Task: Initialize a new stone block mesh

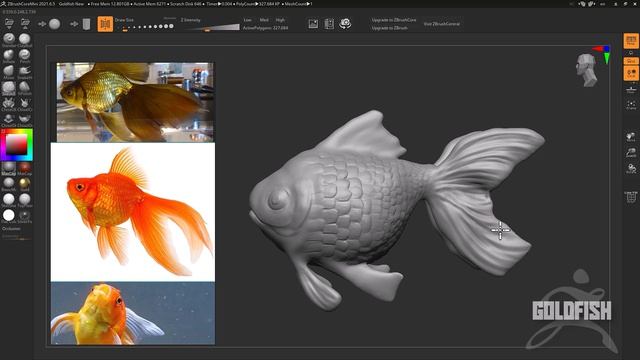Action: click(86, 24)
